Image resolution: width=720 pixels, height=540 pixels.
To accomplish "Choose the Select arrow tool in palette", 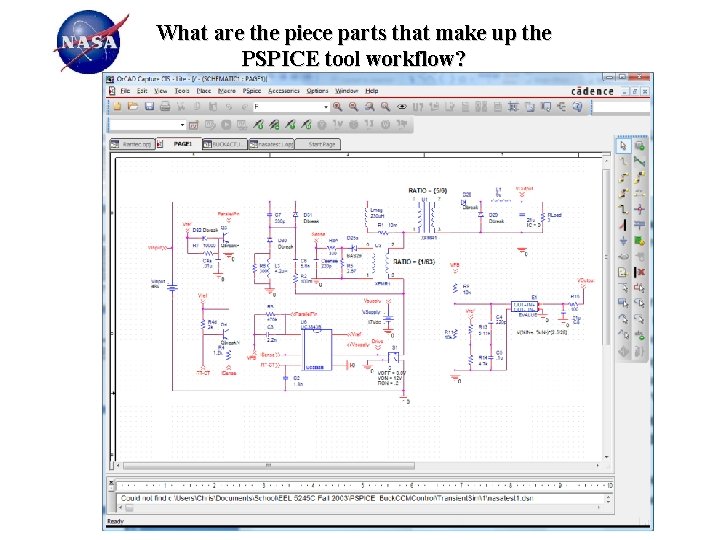I will 623,146.
